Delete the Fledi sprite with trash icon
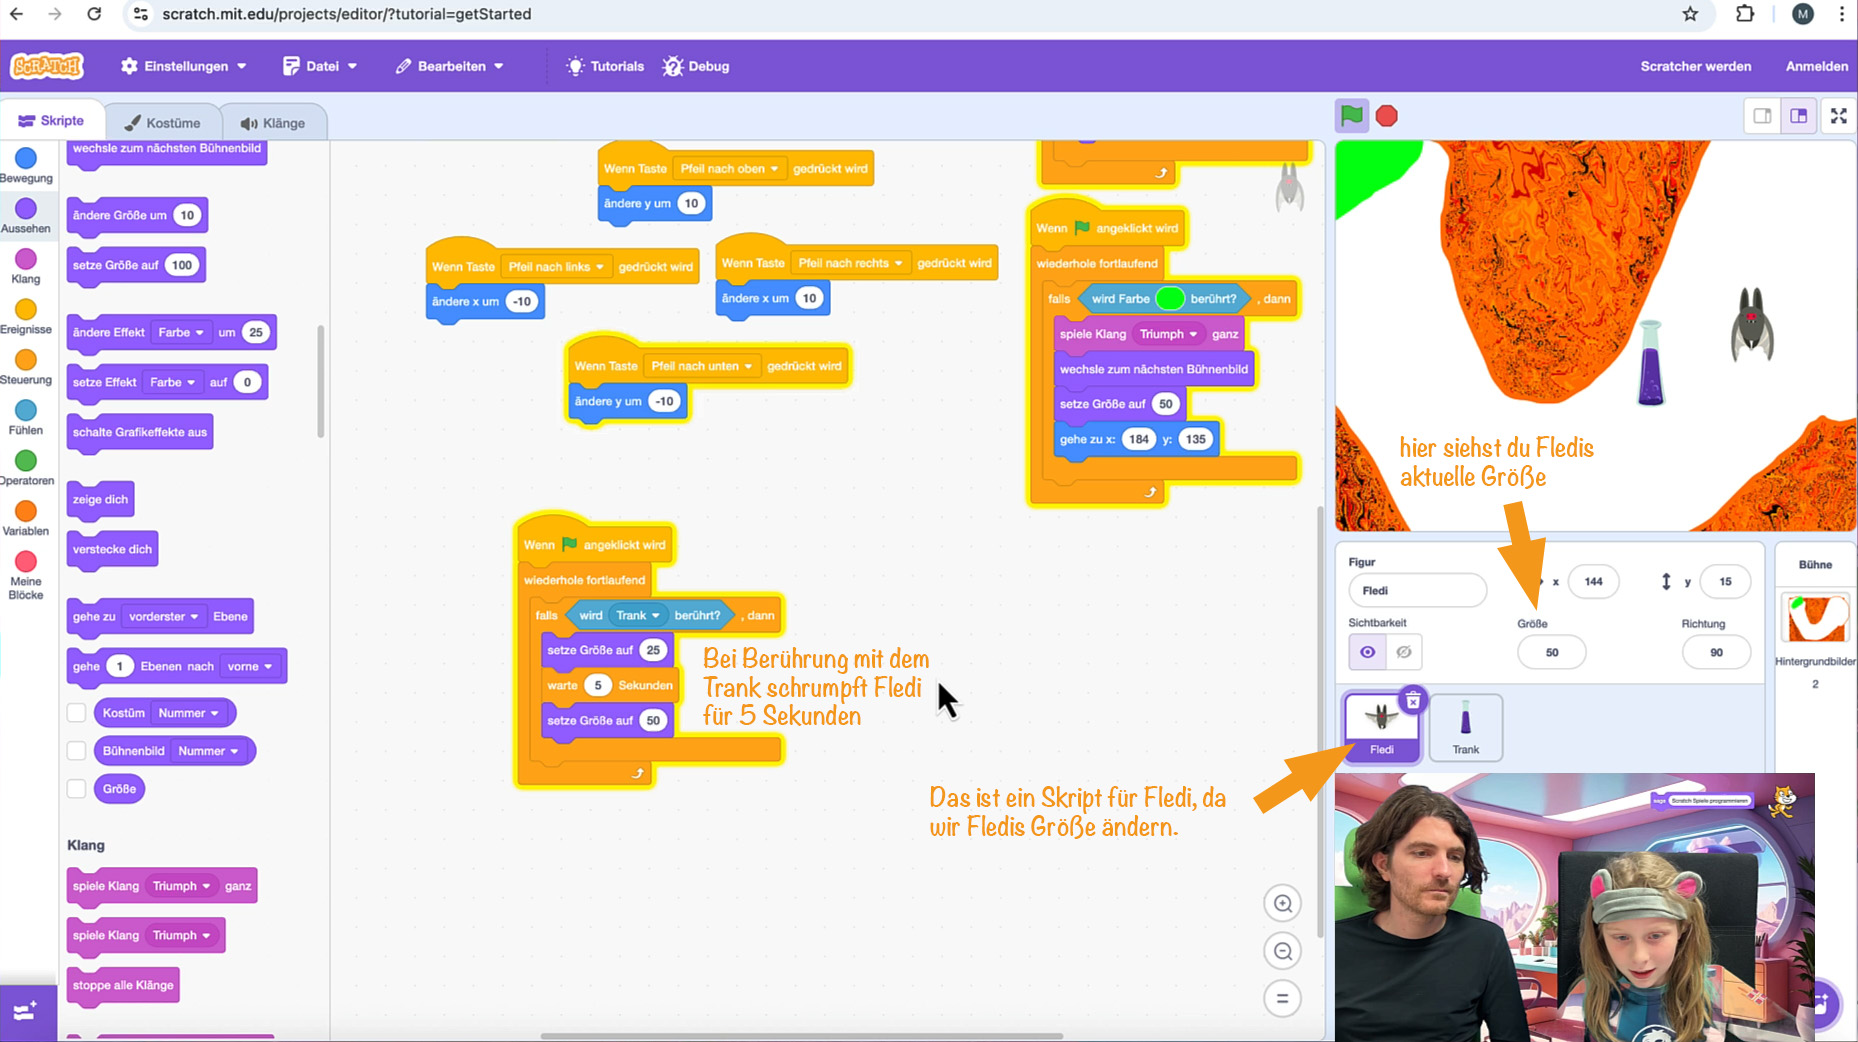Viewport: 1858px width, 1042px height. click(1412, 700)
